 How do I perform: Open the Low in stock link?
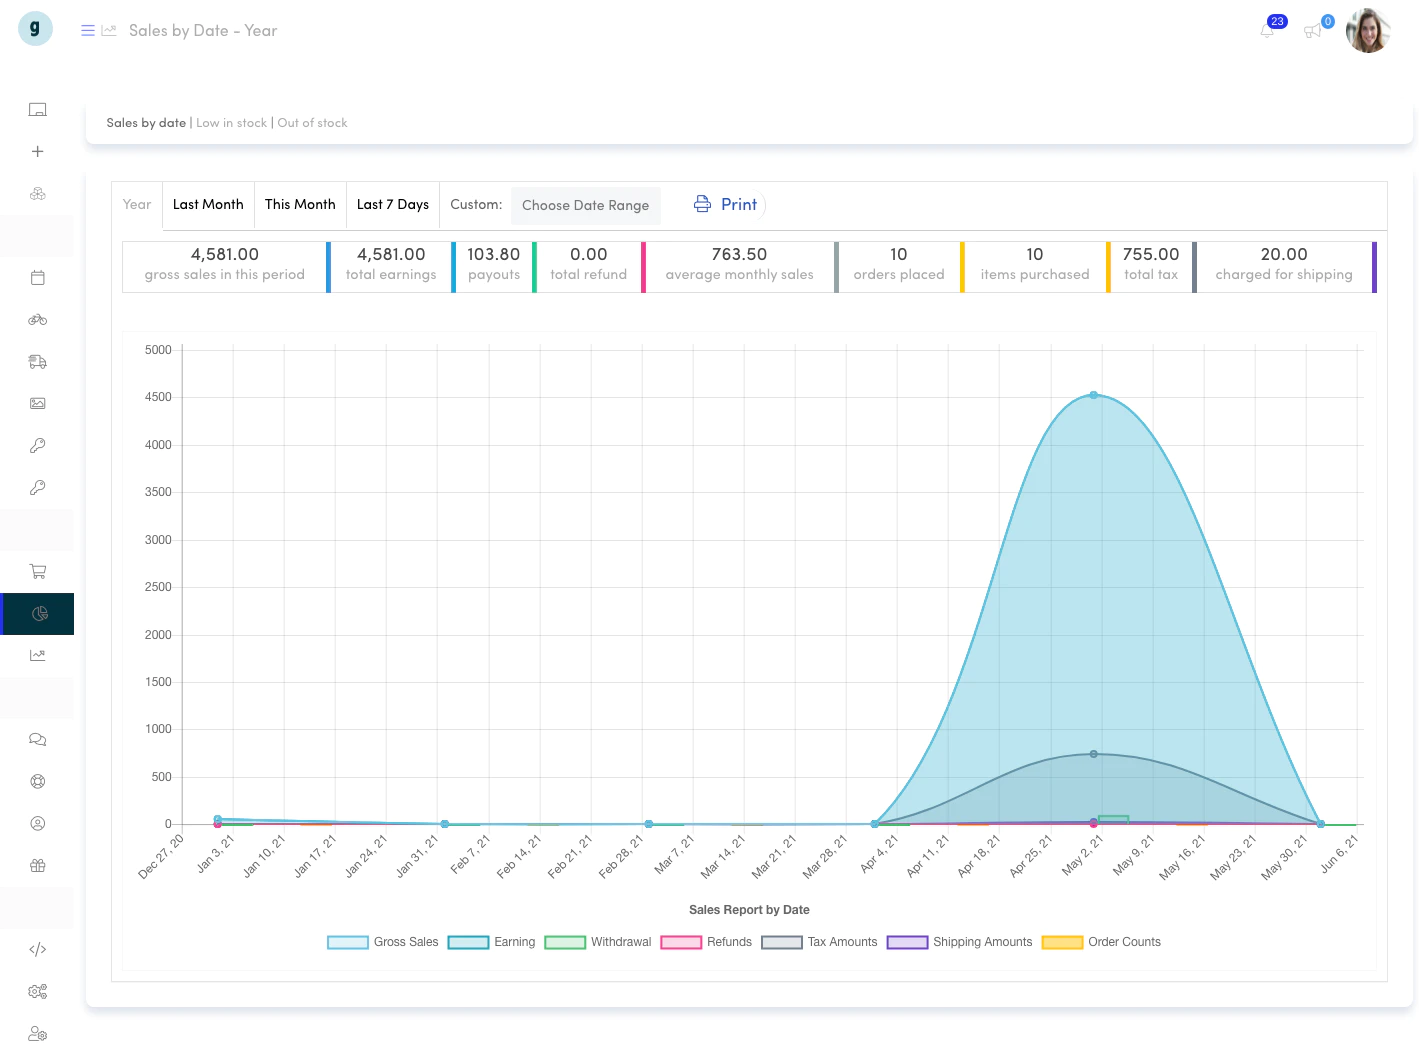232,123
